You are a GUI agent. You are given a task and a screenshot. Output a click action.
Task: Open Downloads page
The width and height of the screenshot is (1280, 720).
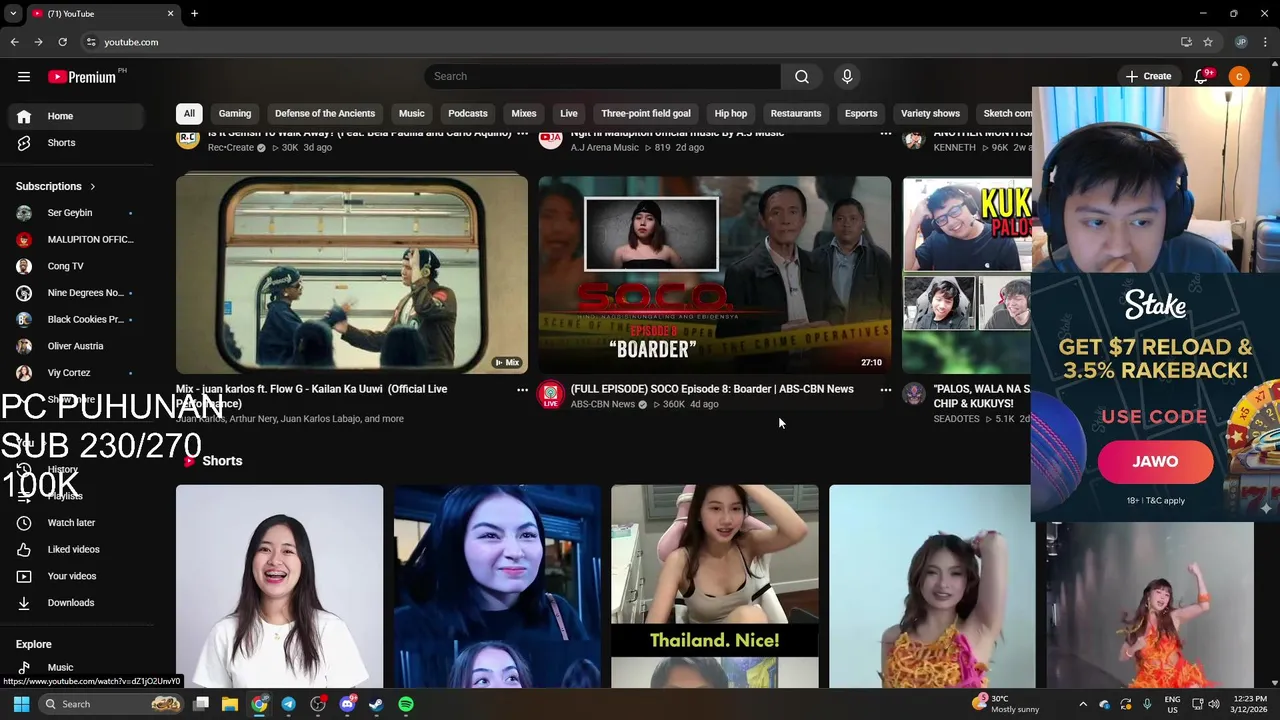[x=77, y=603]
